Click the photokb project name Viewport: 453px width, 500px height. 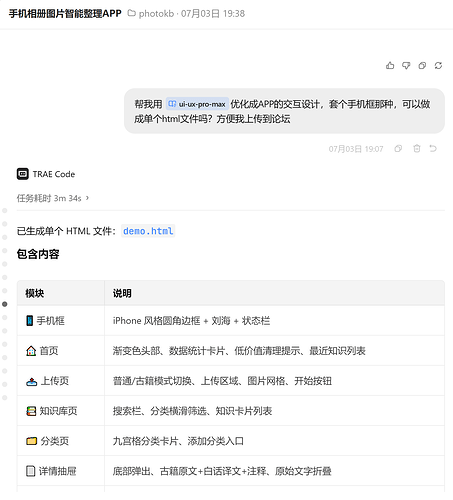pyautogui.click(x=156, y=14)
